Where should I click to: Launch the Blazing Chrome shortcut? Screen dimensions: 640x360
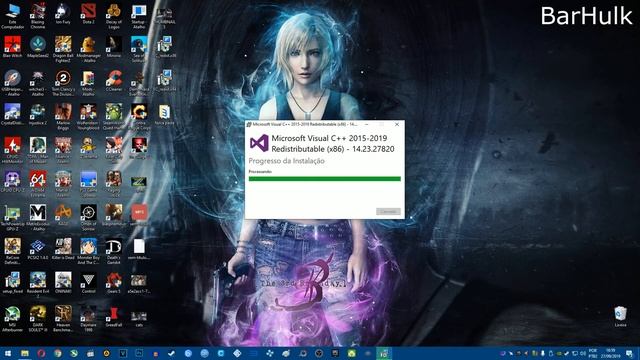(x=38, y=16)
